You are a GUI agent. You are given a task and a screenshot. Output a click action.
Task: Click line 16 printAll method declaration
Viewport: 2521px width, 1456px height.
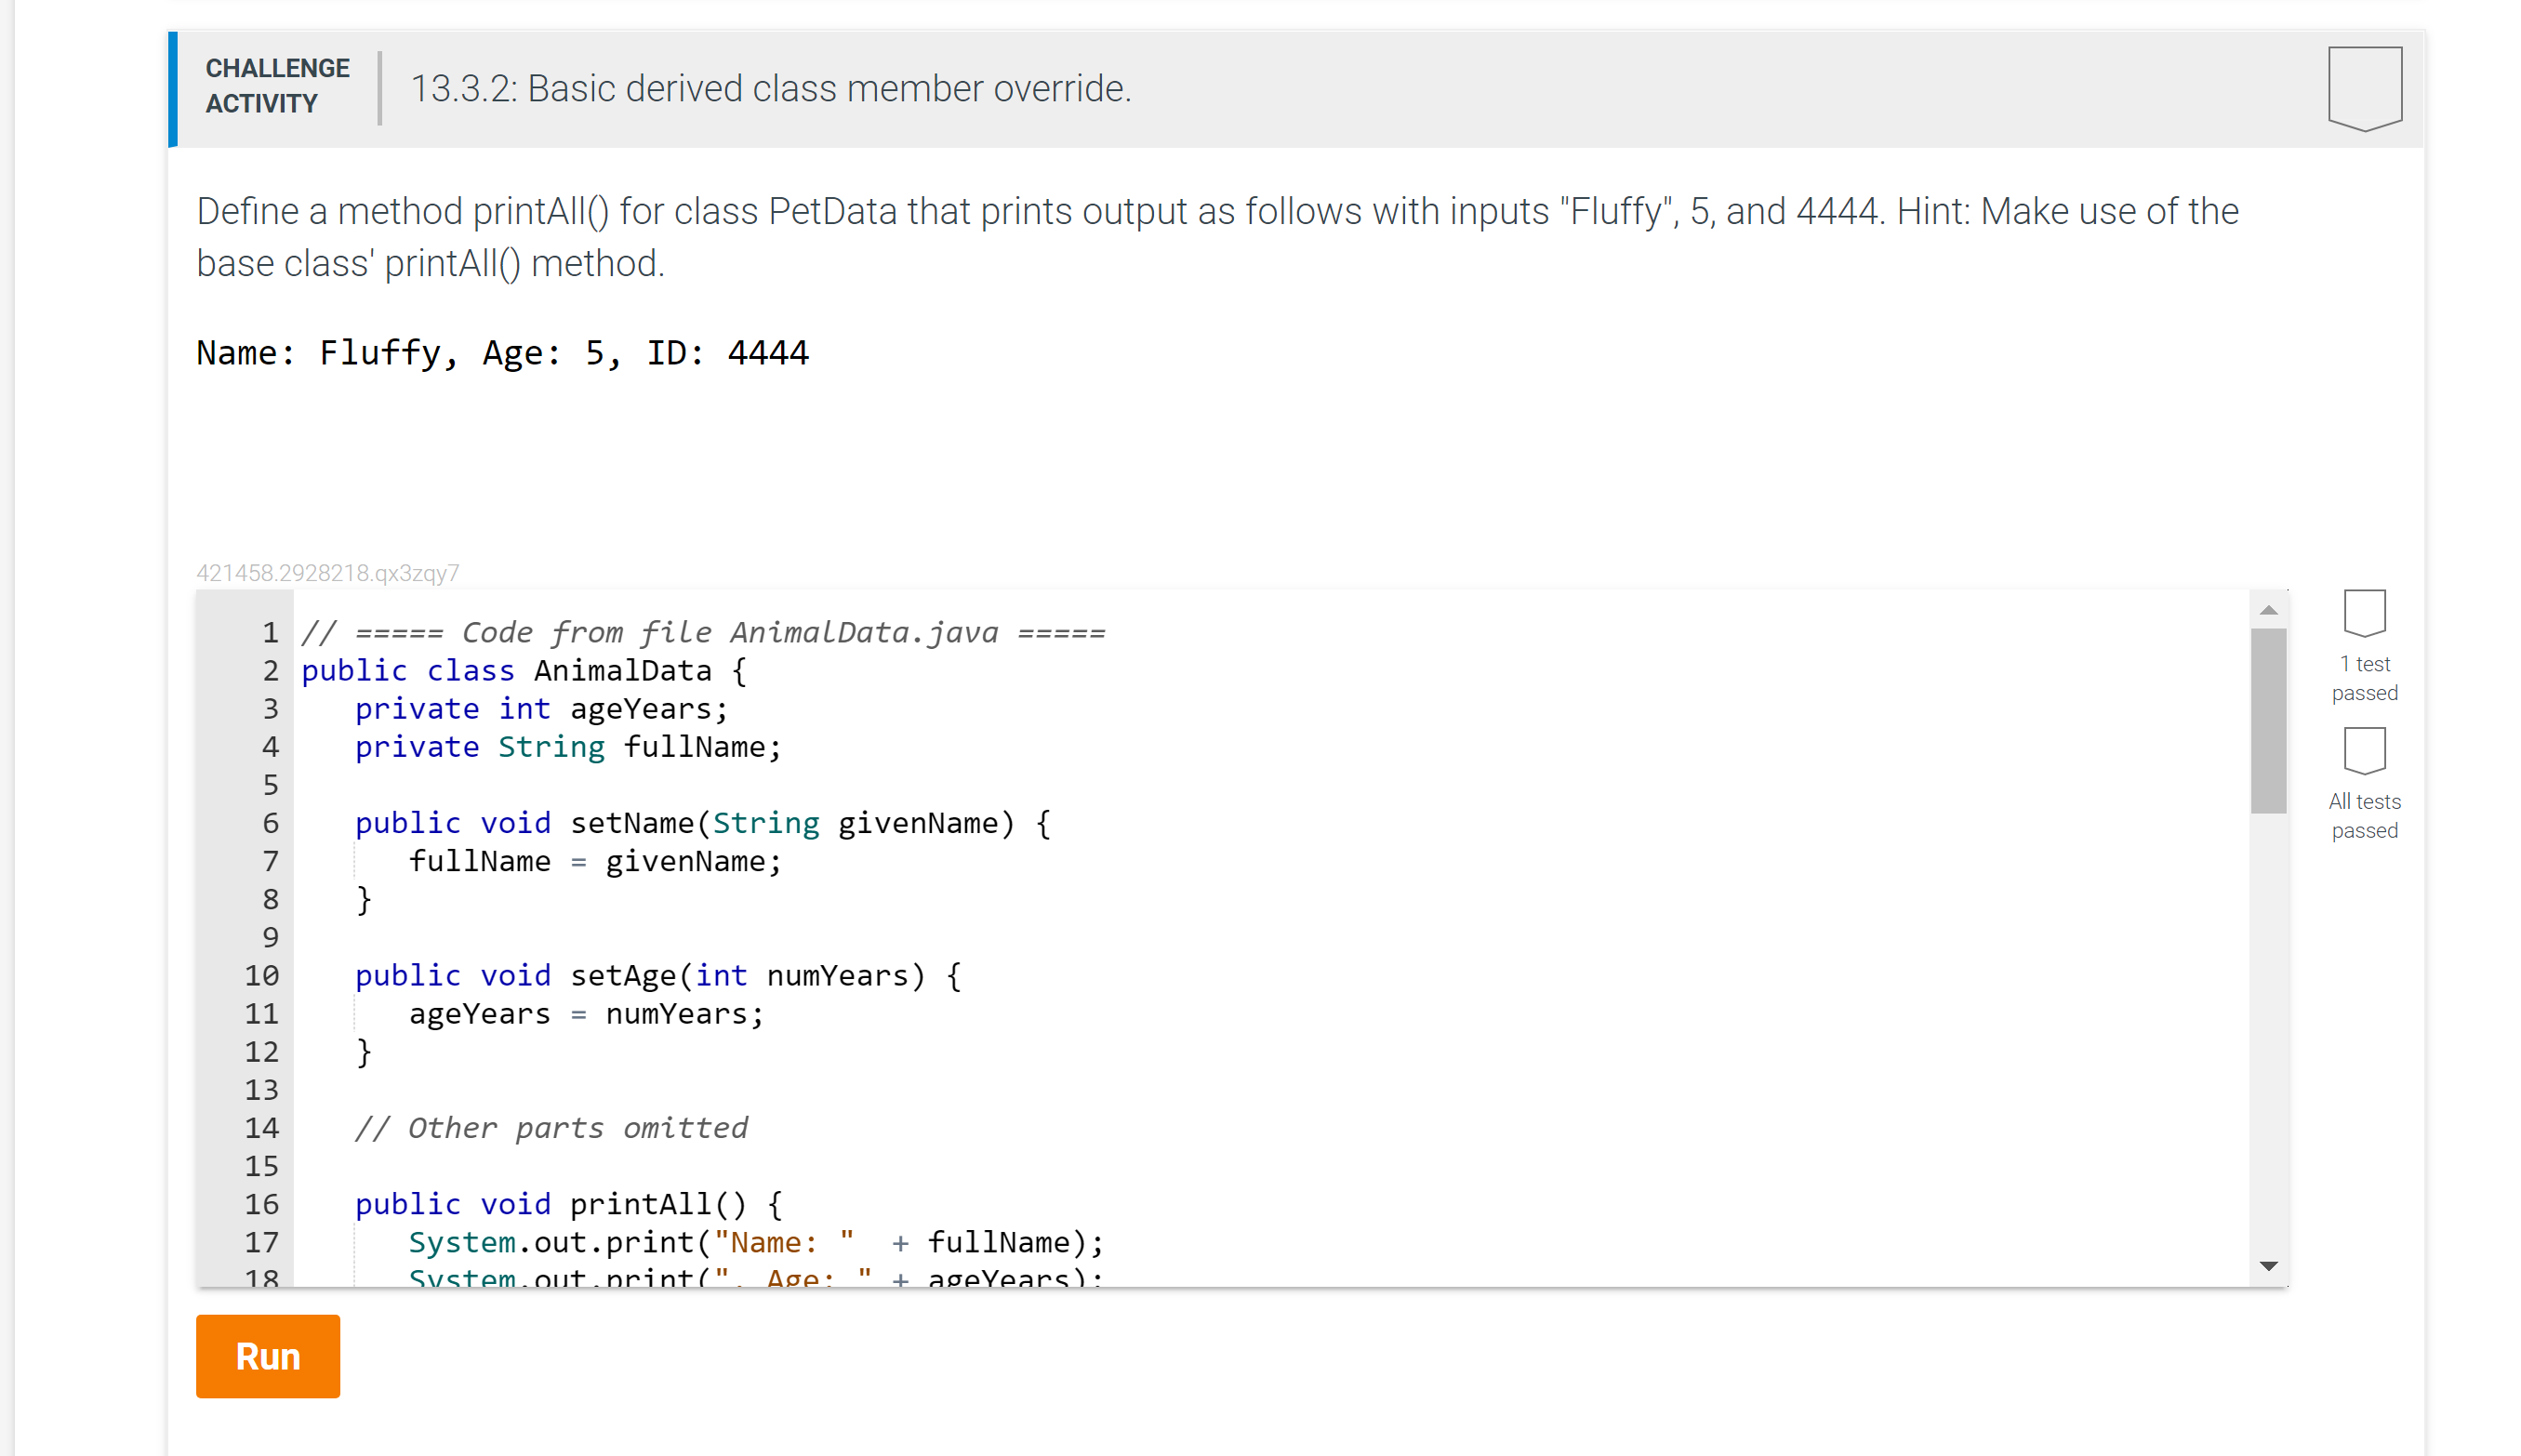(567, 1204)
